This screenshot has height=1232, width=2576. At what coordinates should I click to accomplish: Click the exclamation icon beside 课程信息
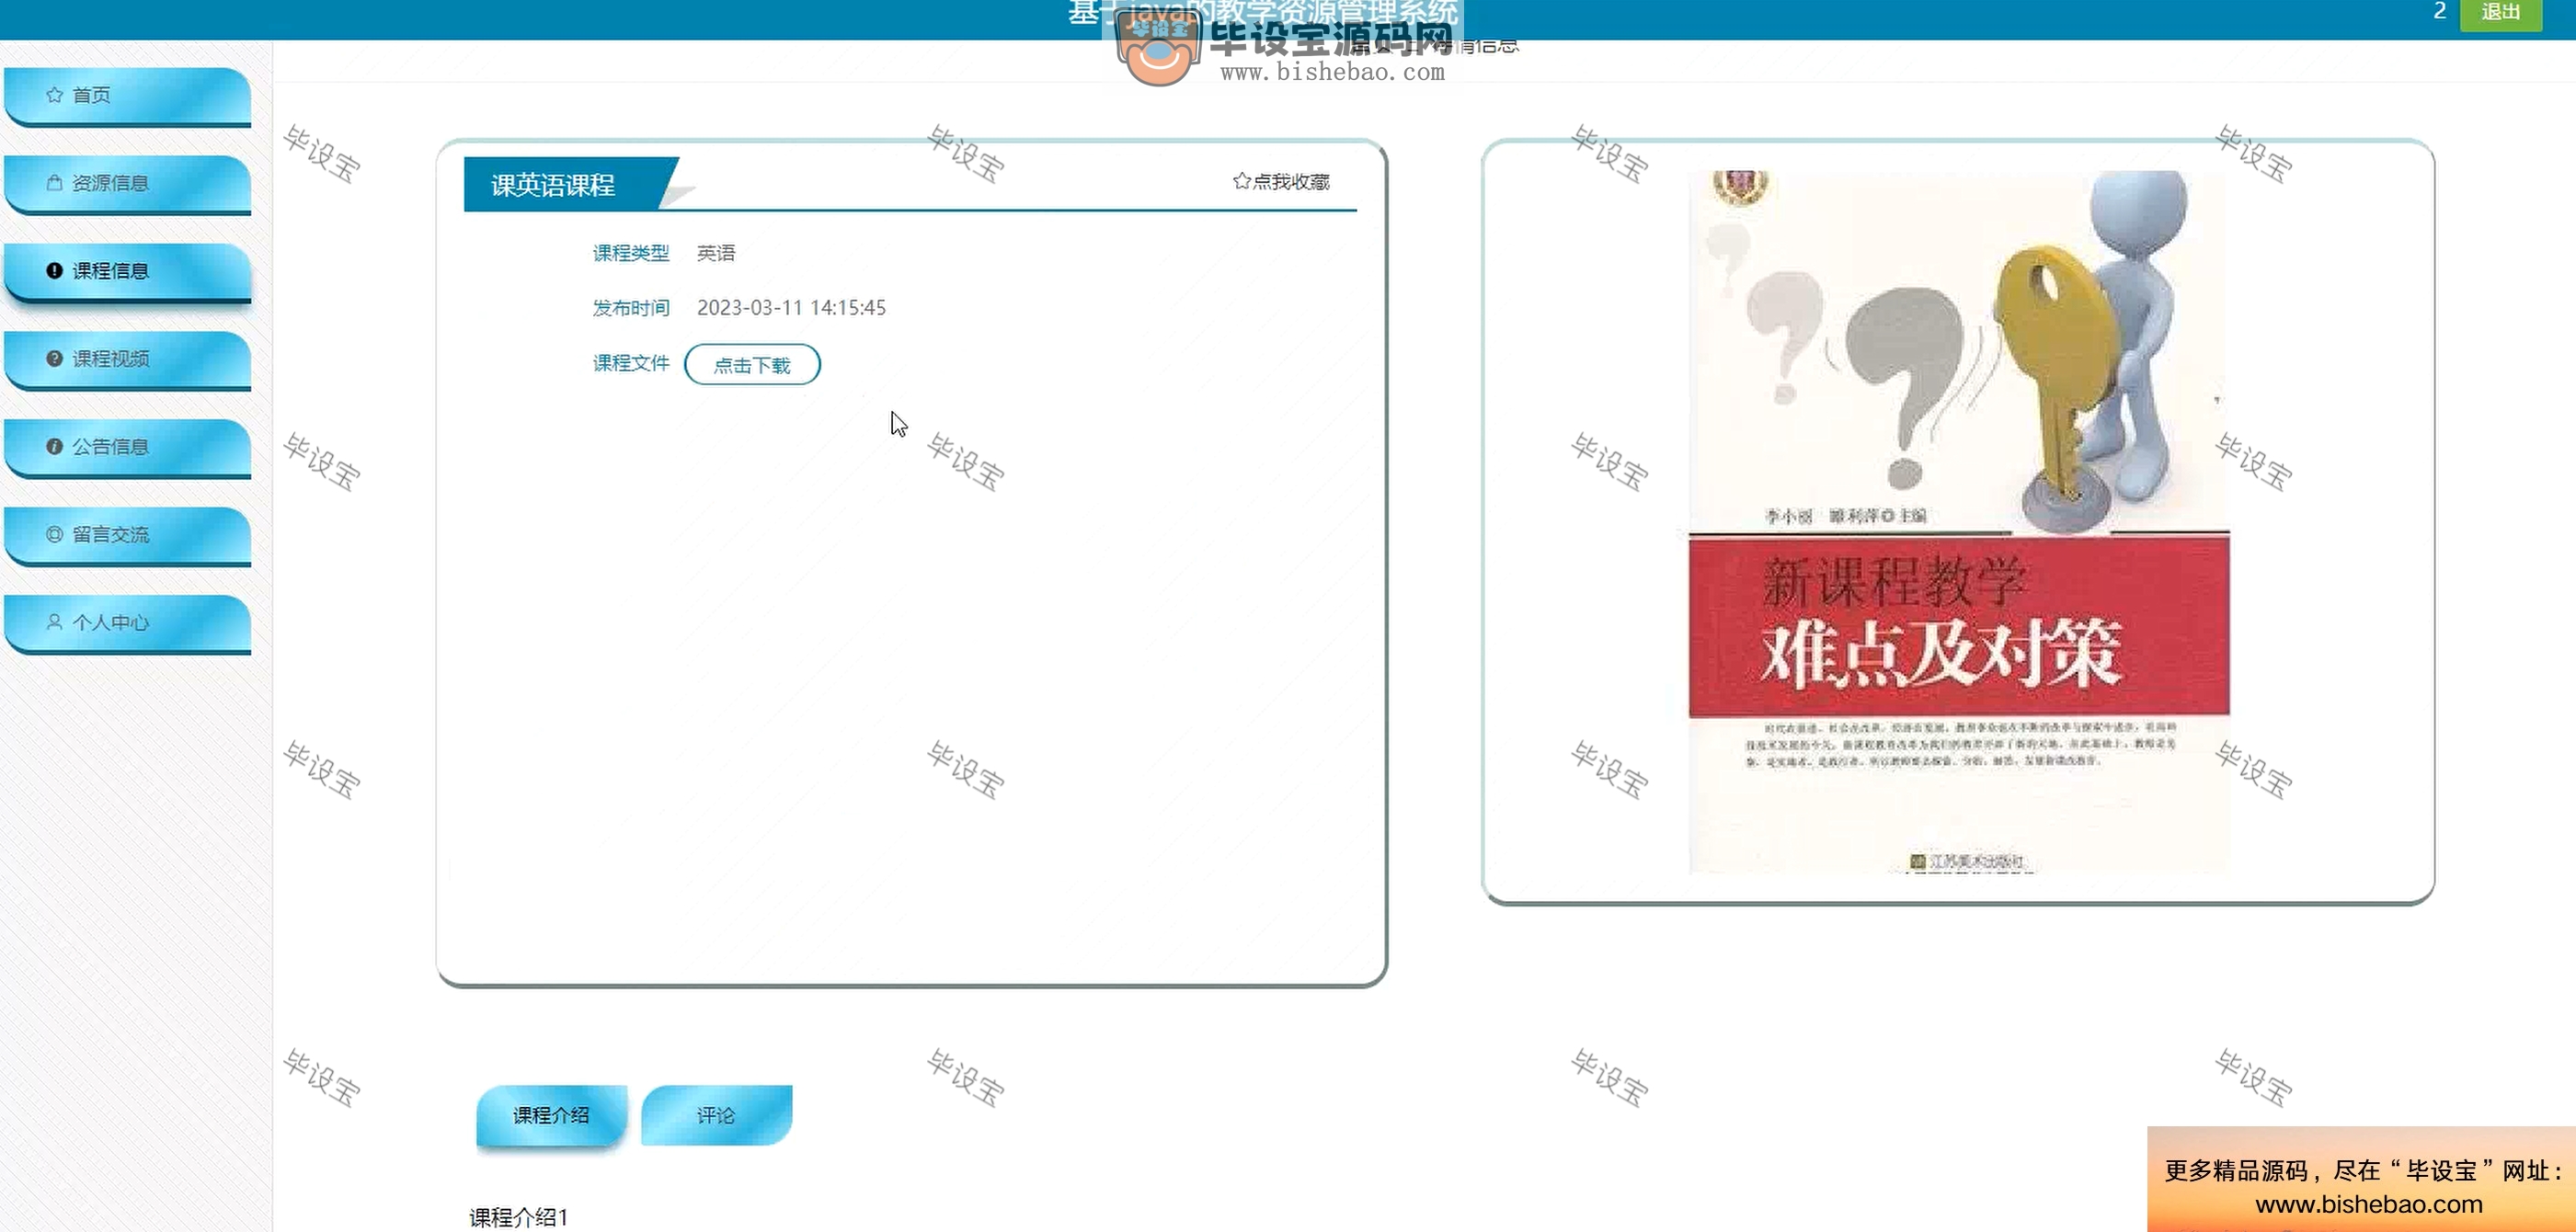pyautogui.click(x=54, y=271)
